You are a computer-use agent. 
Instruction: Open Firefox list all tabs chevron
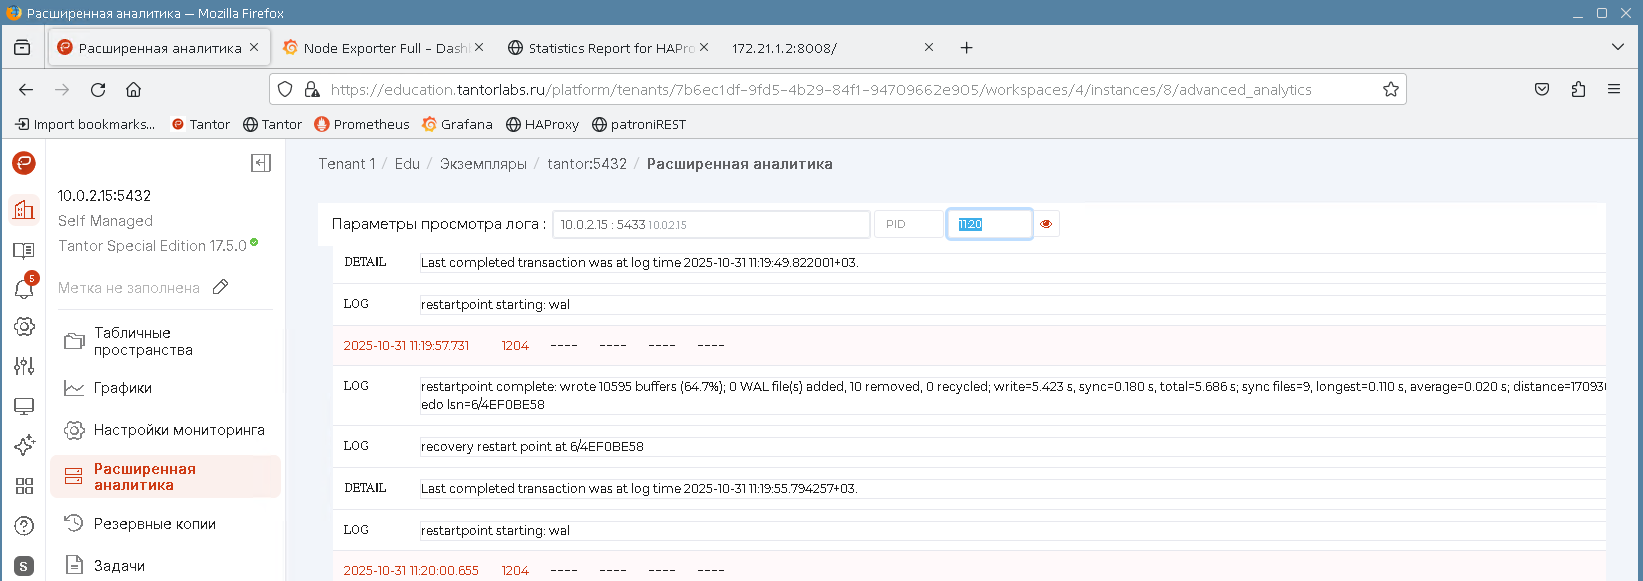tap(1617, 47)
